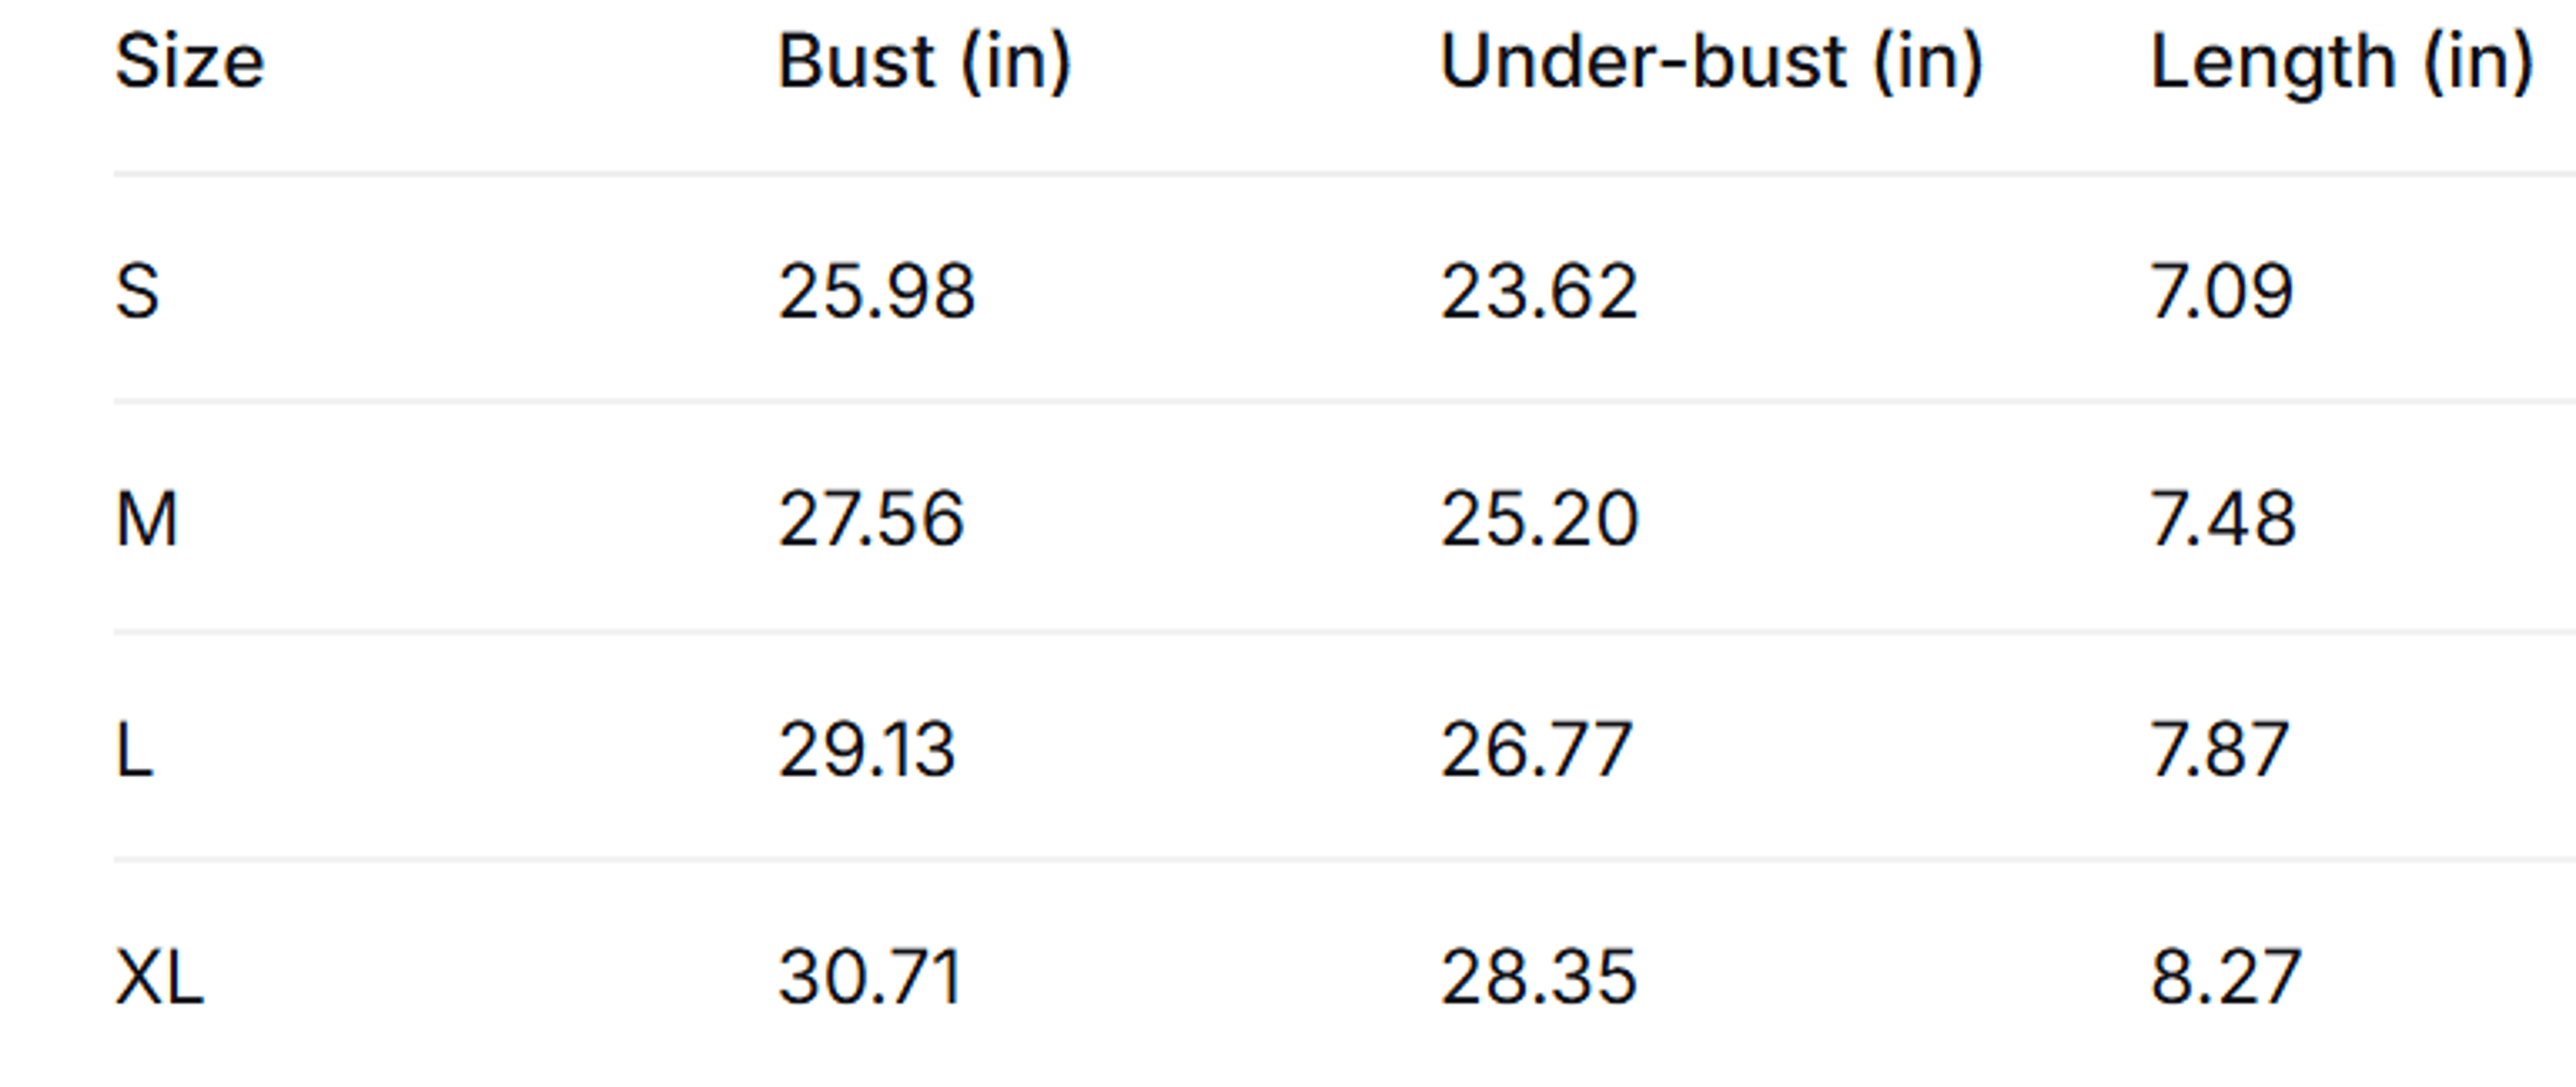Viewport: 2576px width, 1087px height.
Task: Click the Under-bust (in) column header
Action: 1711,62
